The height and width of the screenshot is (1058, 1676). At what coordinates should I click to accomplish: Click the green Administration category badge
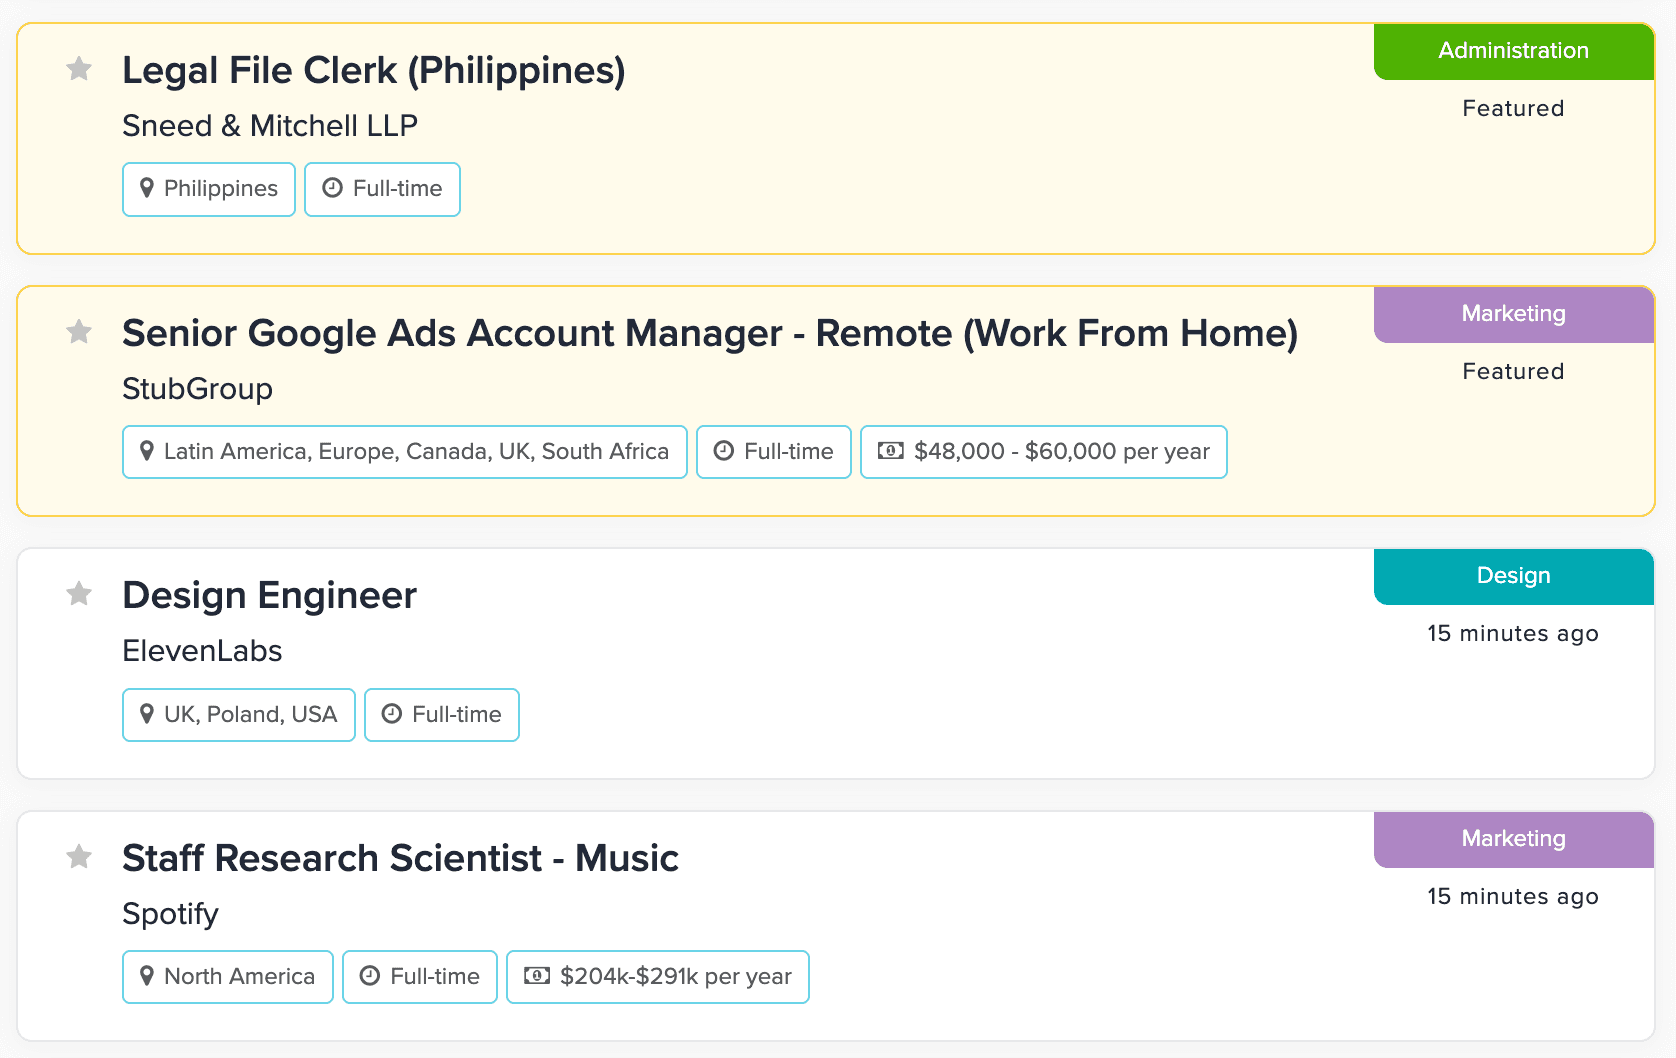coord(1513,51)
